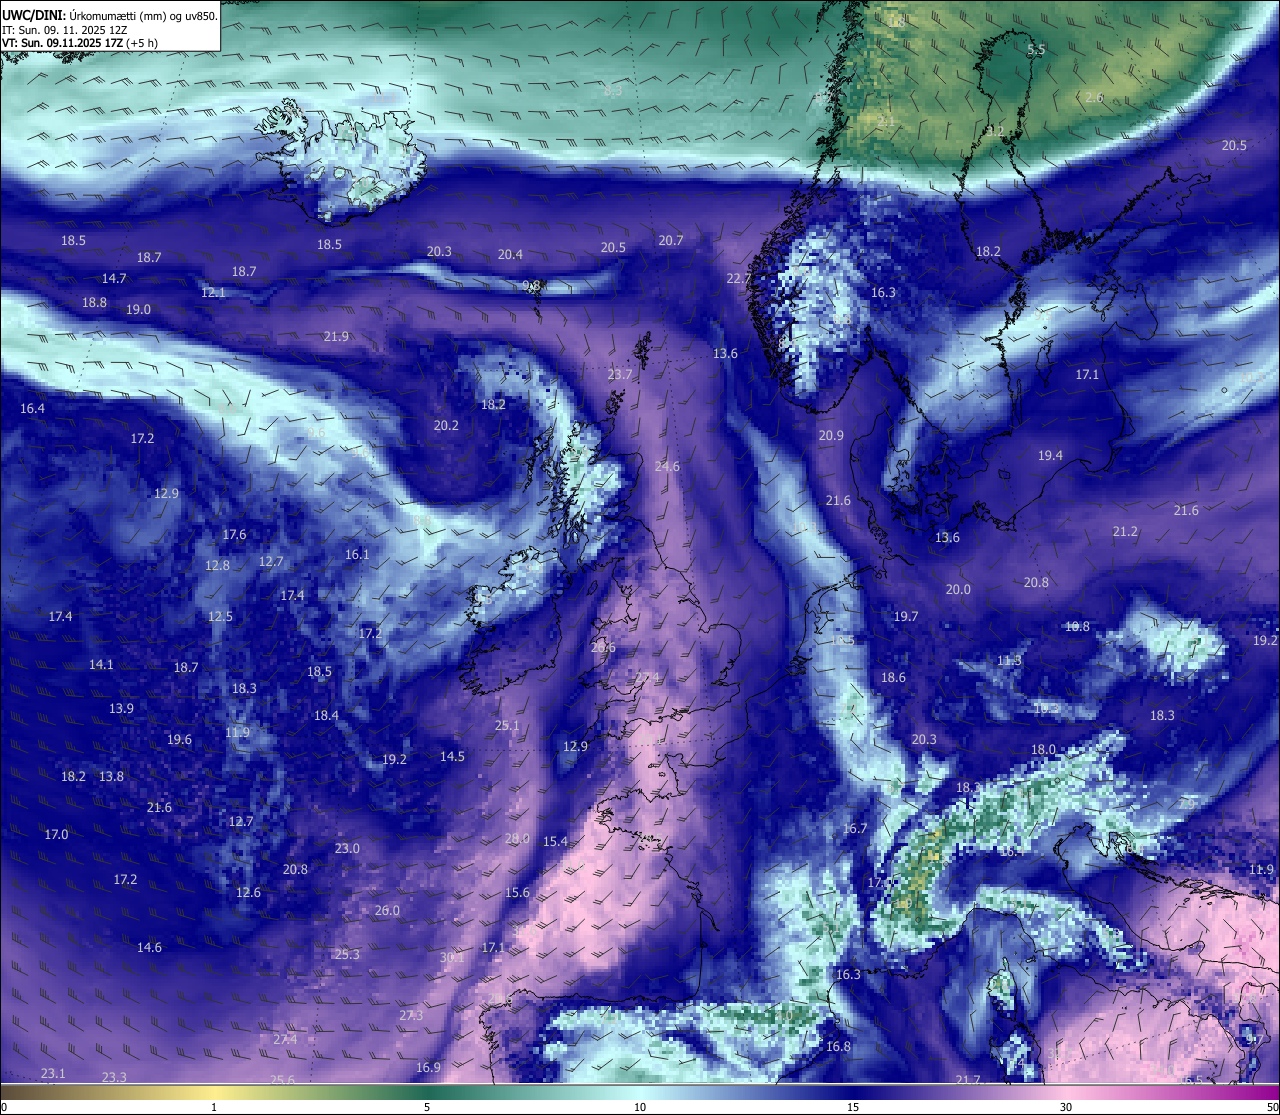The image size is (1280, 1115).
Task: Select the 28.0 value label
Action: tap(517, 838)
